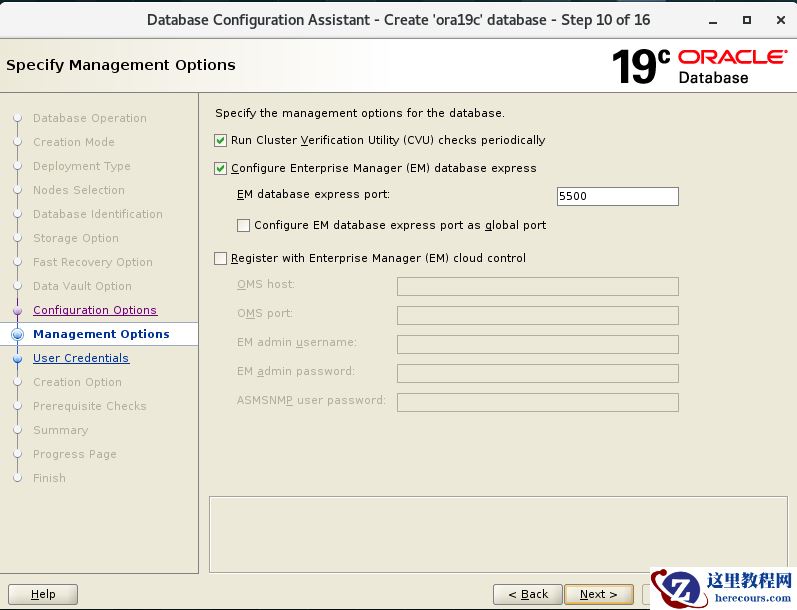797x610 pixels.
Task: Maximize the Database Configuration Assistant window
Action: point(747,20)
